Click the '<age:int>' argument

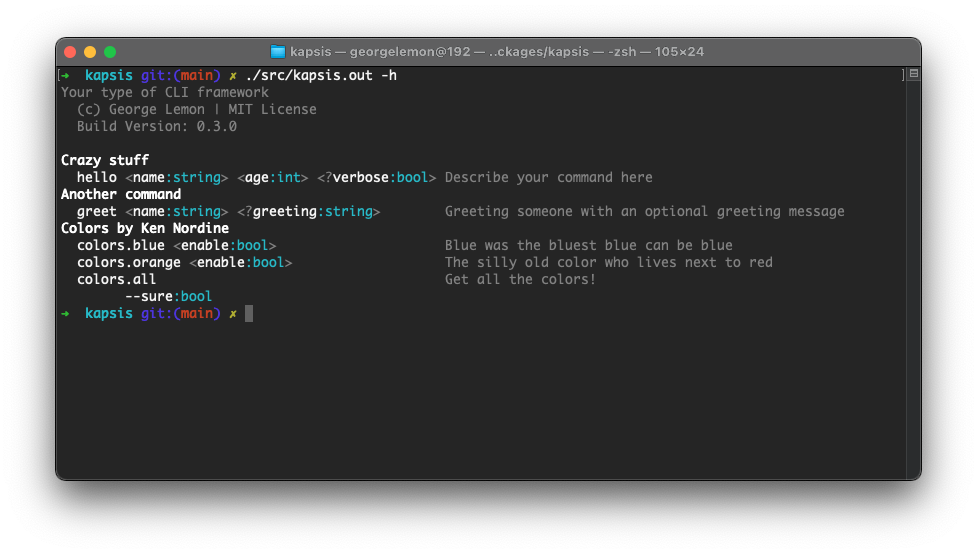tap(273, 178)
